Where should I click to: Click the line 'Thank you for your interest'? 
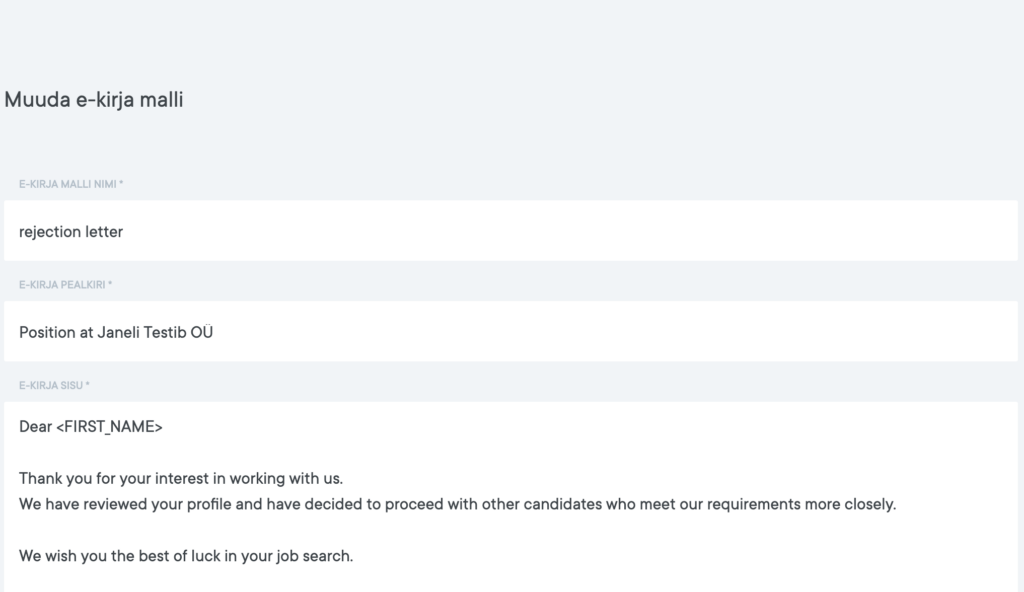(180, 478)
